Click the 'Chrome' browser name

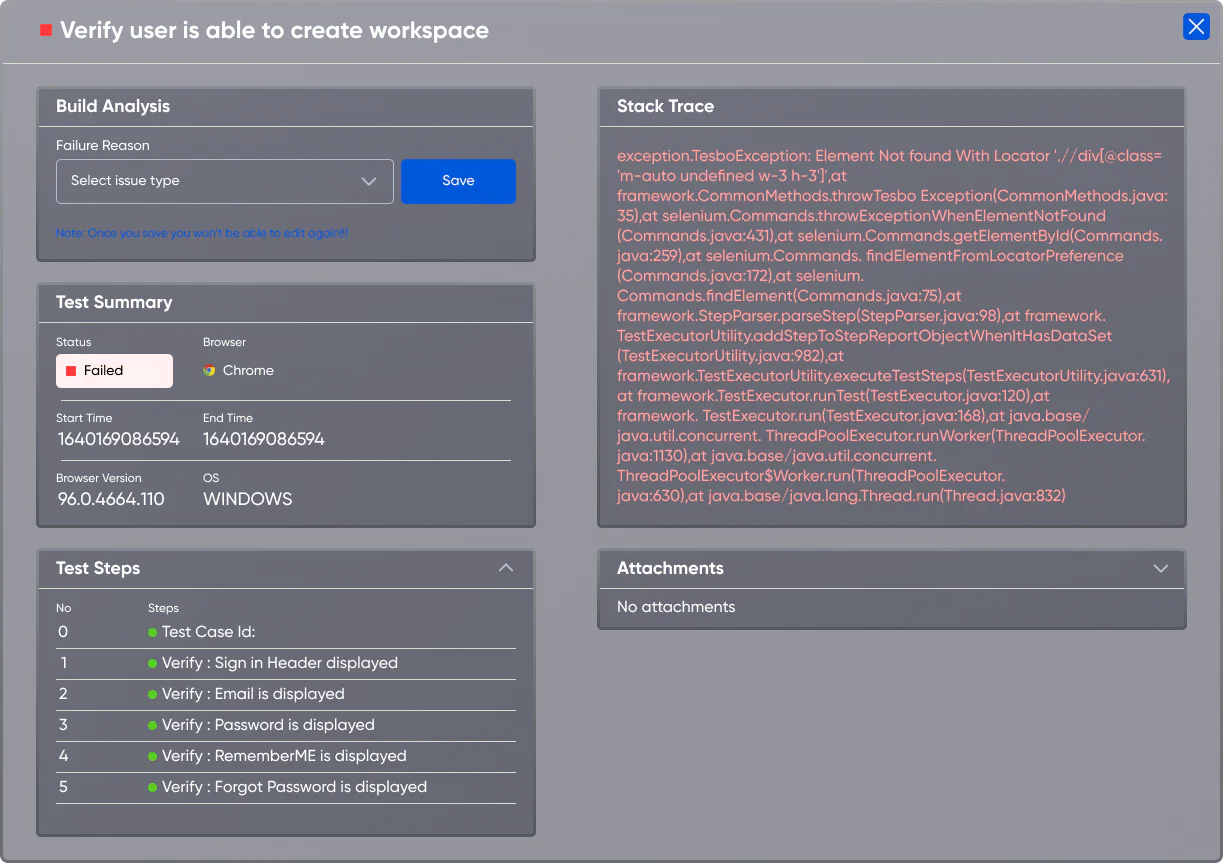click(248, 370)
